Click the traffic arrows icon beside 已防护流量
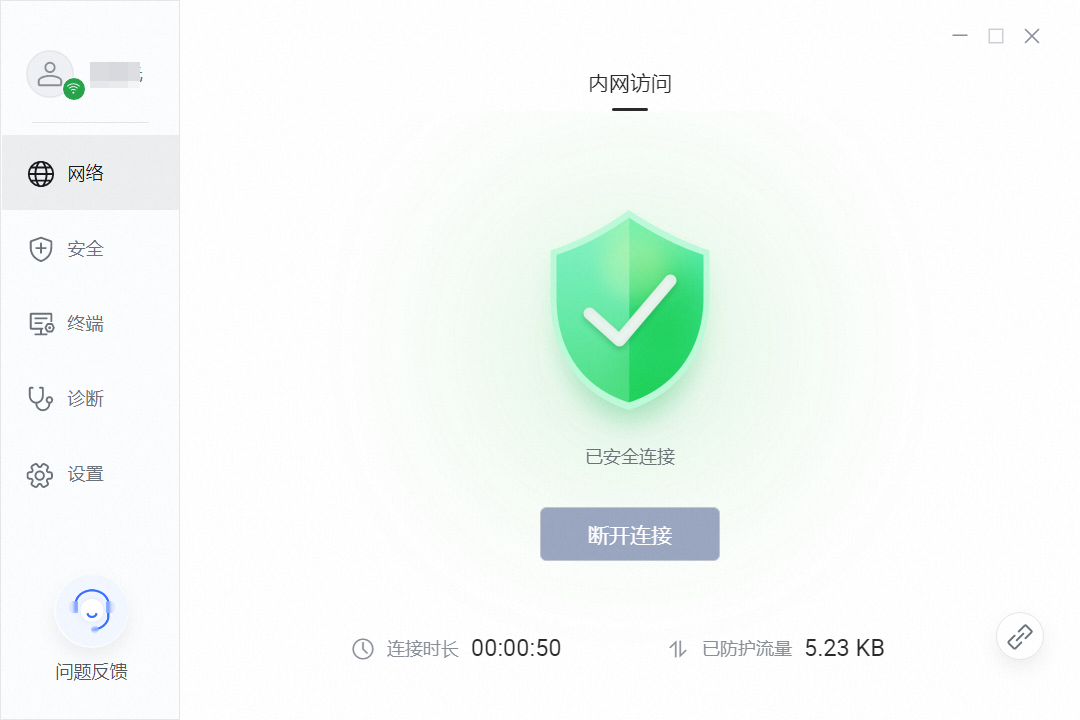Viewport: 1080px width, 720px height. coord(678,648)
